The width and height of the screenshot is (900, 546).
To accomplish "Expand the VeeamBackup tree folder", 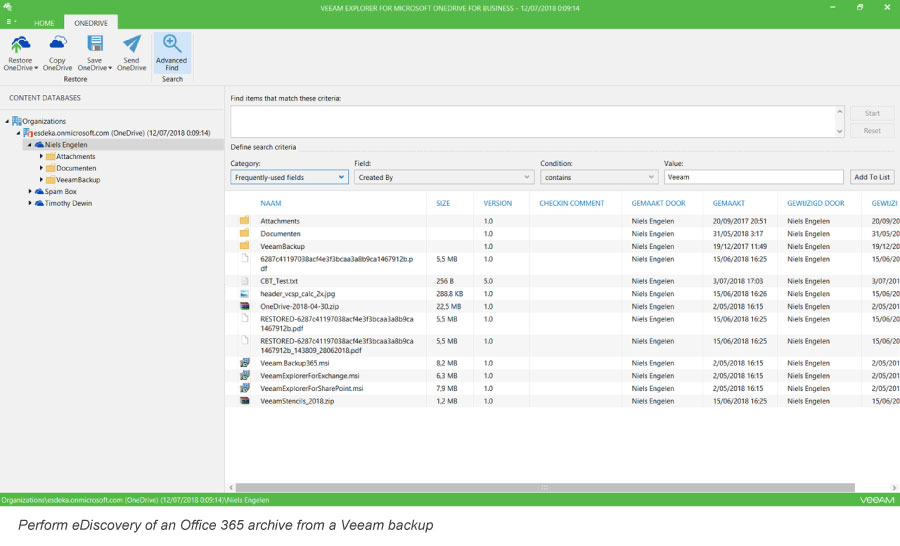I will coord(41,180).
